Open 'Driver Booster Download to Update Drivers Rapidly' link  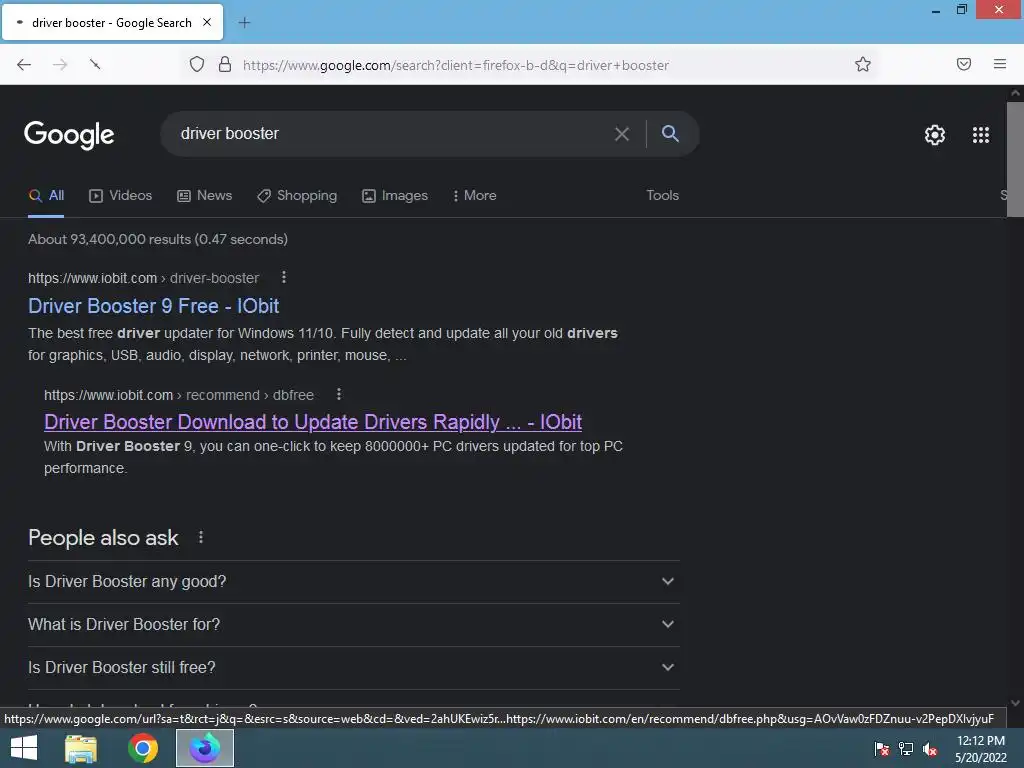click(x=313, y=422)
